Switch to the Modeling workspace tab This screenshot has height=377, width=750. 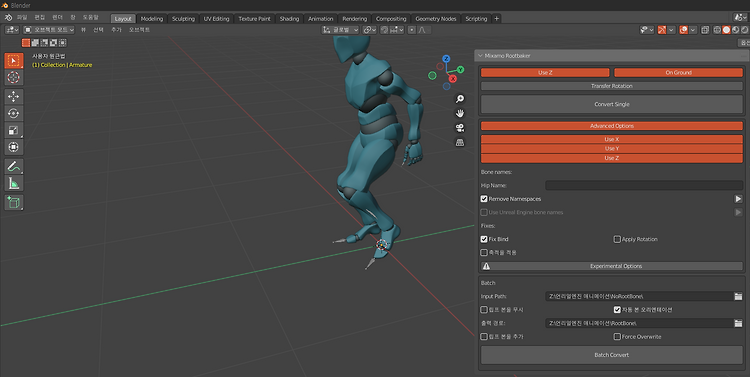(x=152, y=19)
